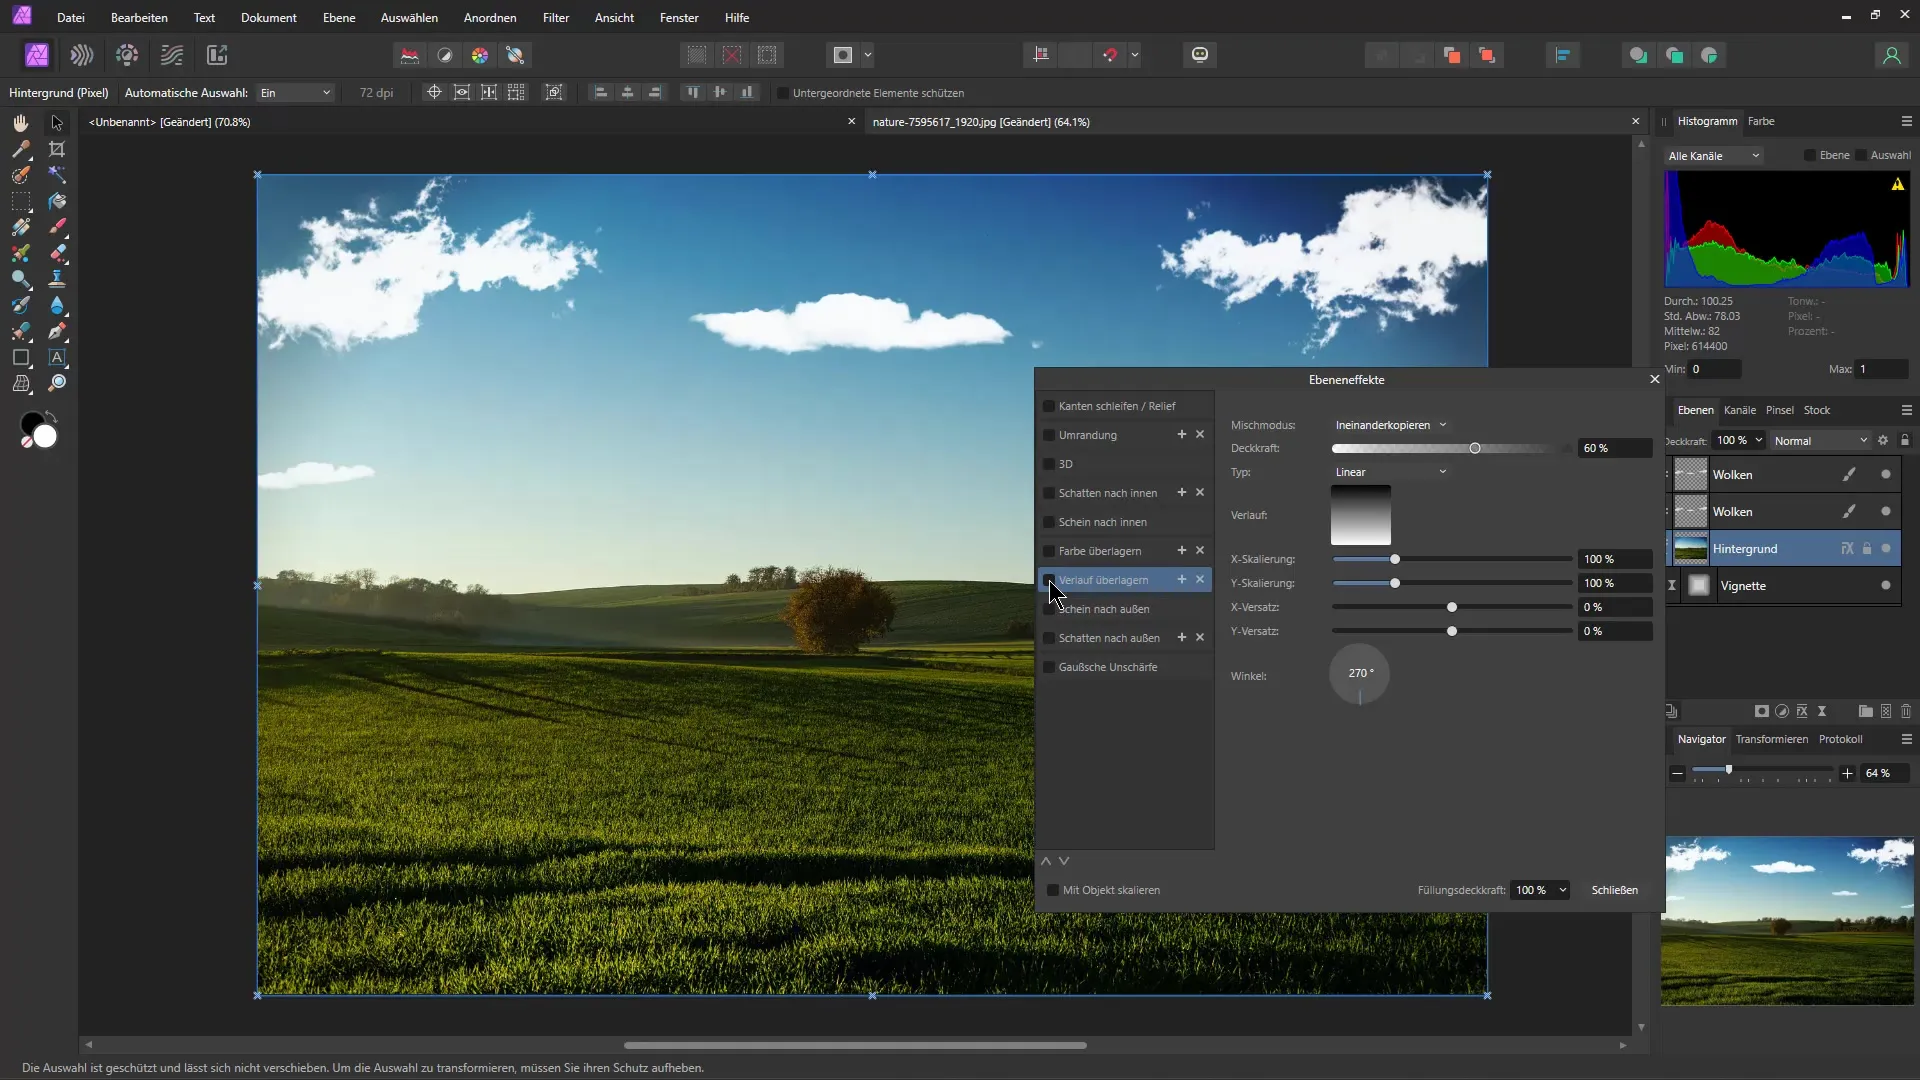Open Mischmodus blend mode dropdown
Screen dimensions: 1920x1080
1390,425
